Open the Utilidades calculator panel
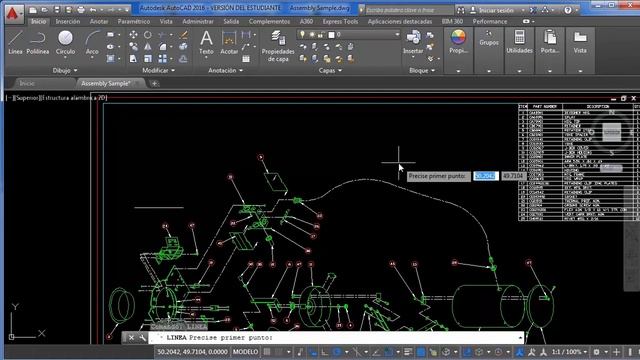640x360 pixels. (519, 42)
